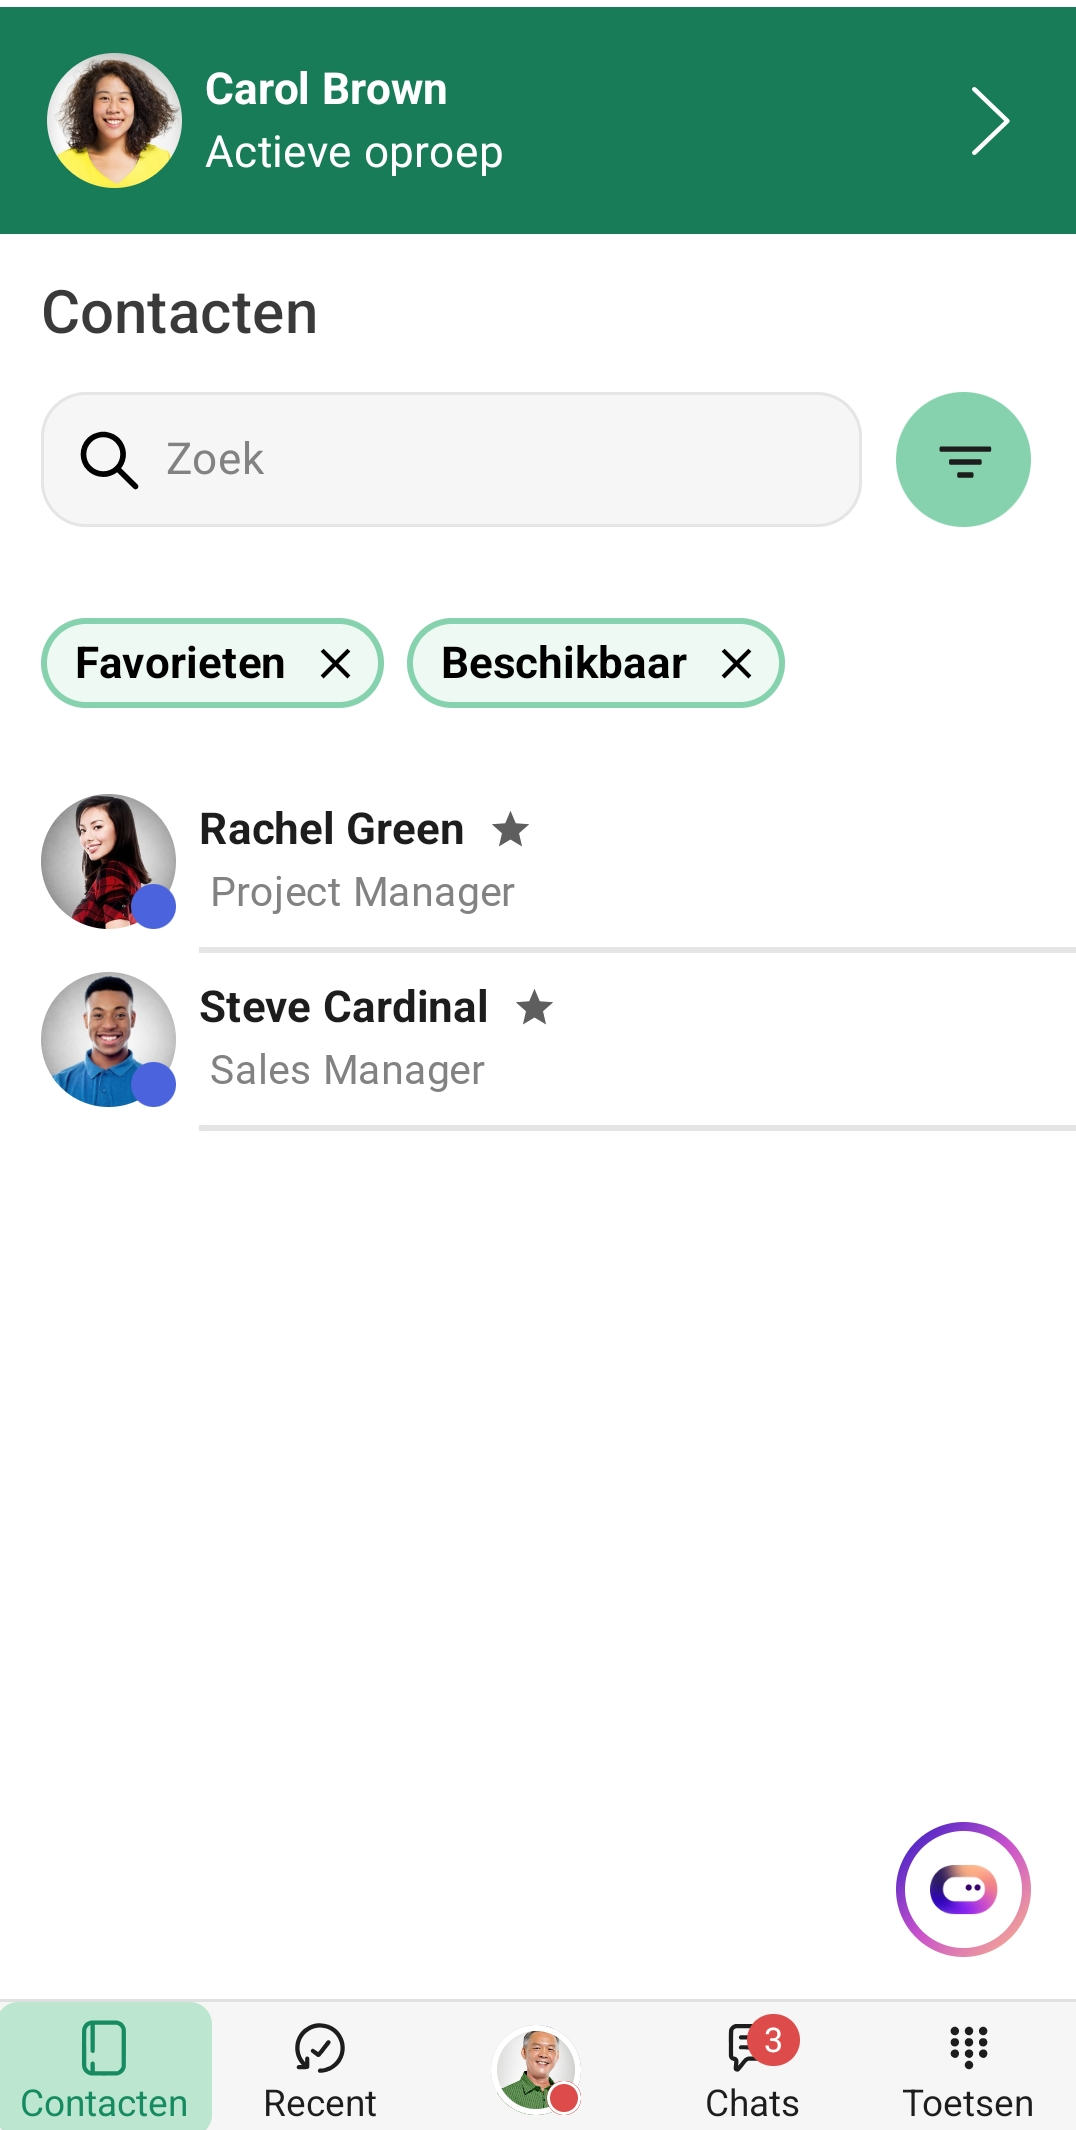This screenshot has width=1076, height=2130.
Task: Open own profile avatar in bottom bar
Action: click(x=537, y=2068)
